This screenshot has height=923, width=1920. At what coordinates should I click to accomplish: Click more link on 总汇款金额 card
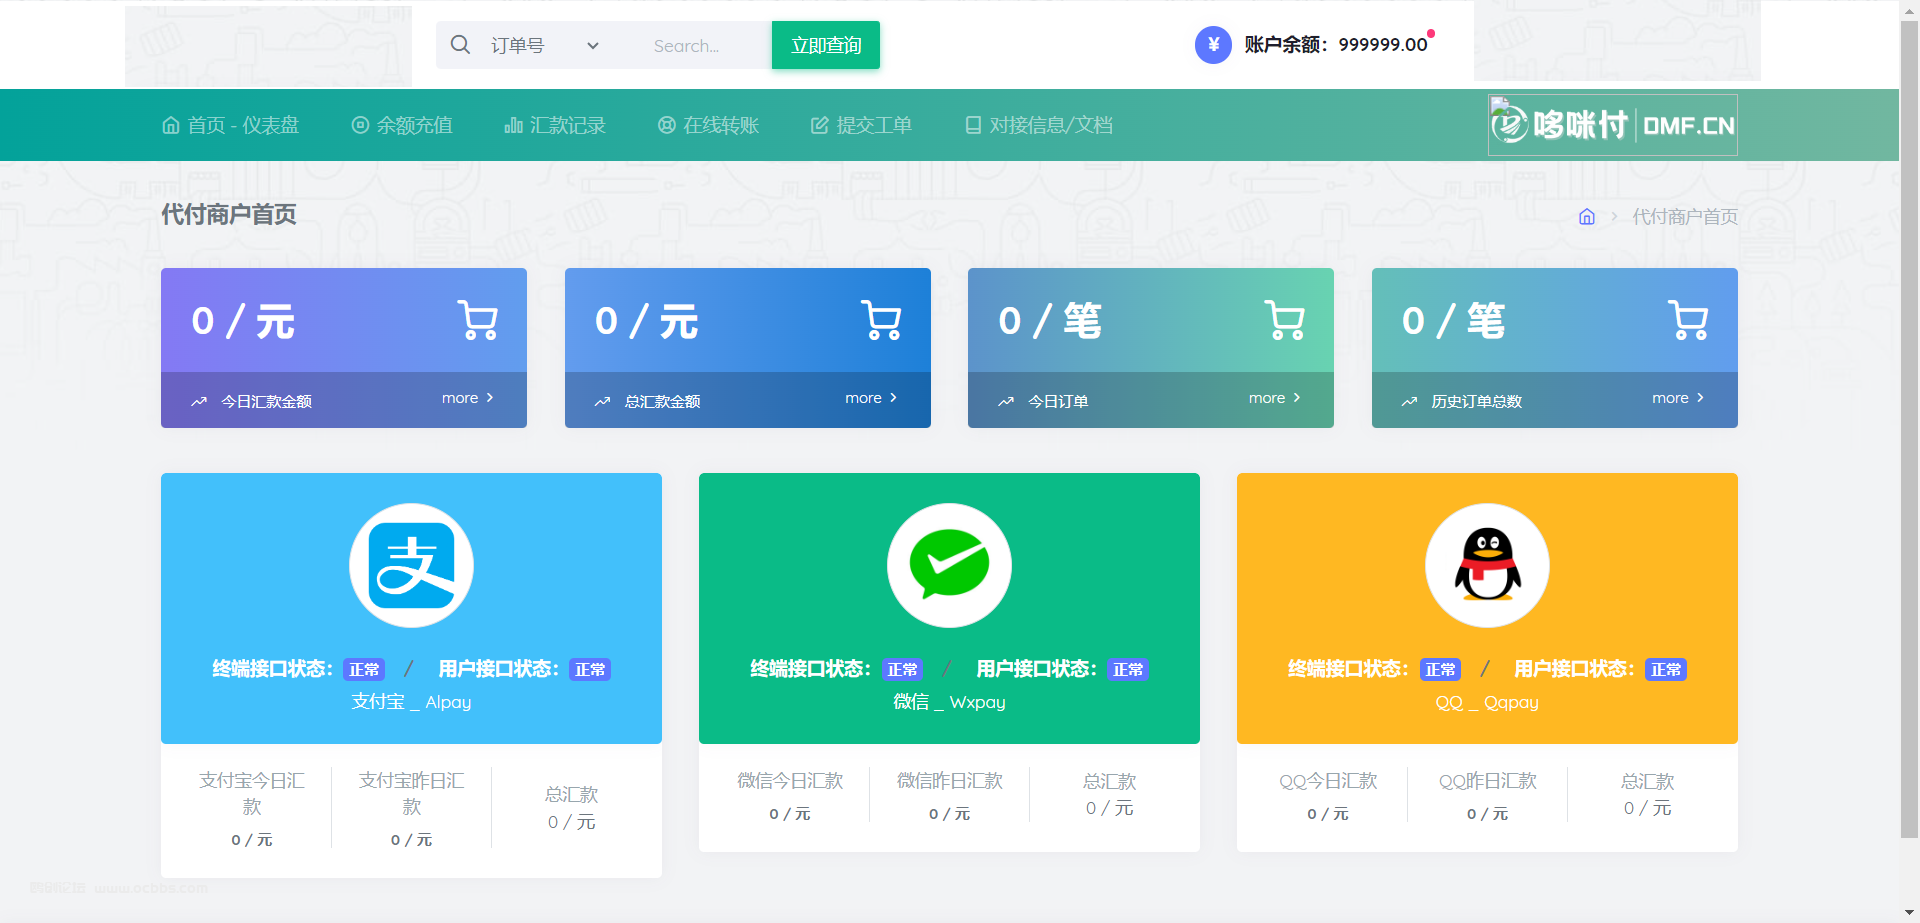(x=871, y=398)
